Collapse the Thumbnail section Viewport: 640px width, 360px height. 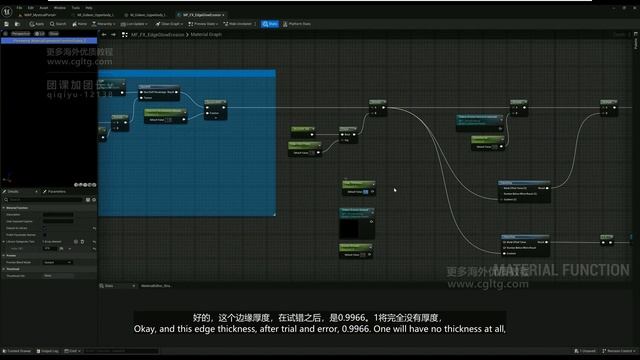tap(4, 269)
